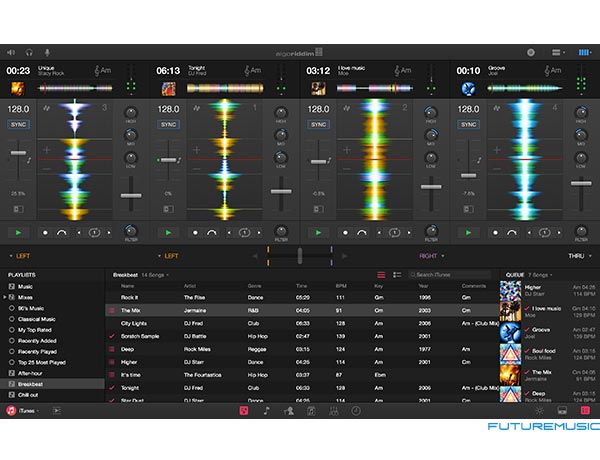Screen dimensions: 600x460
Task: Toggle the slip mode box under Unique pitch slider
Action: click(x=18, y=209)
